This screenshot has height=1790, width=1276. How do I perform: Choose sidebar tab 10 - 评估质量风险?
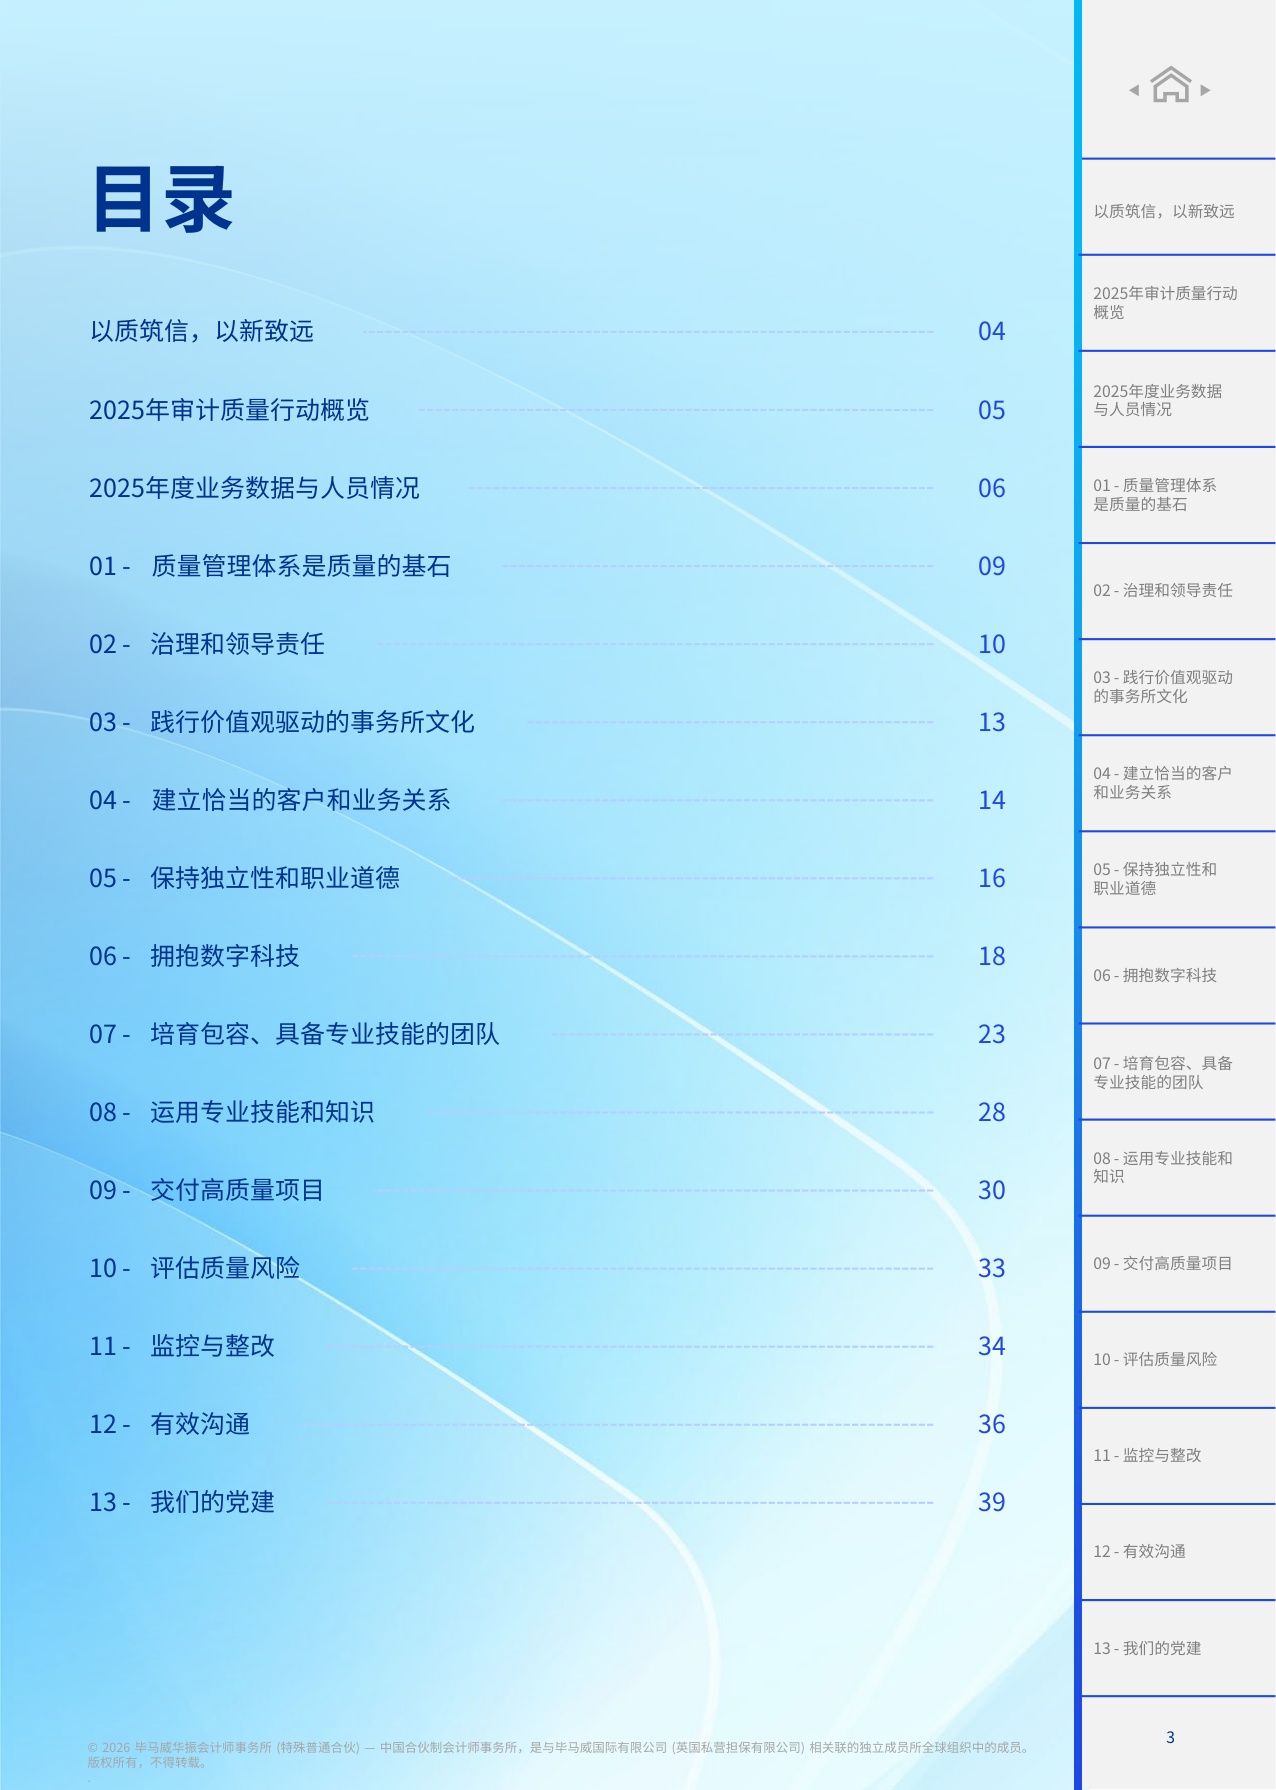pyautogui.click(x=1178, y=1360)
